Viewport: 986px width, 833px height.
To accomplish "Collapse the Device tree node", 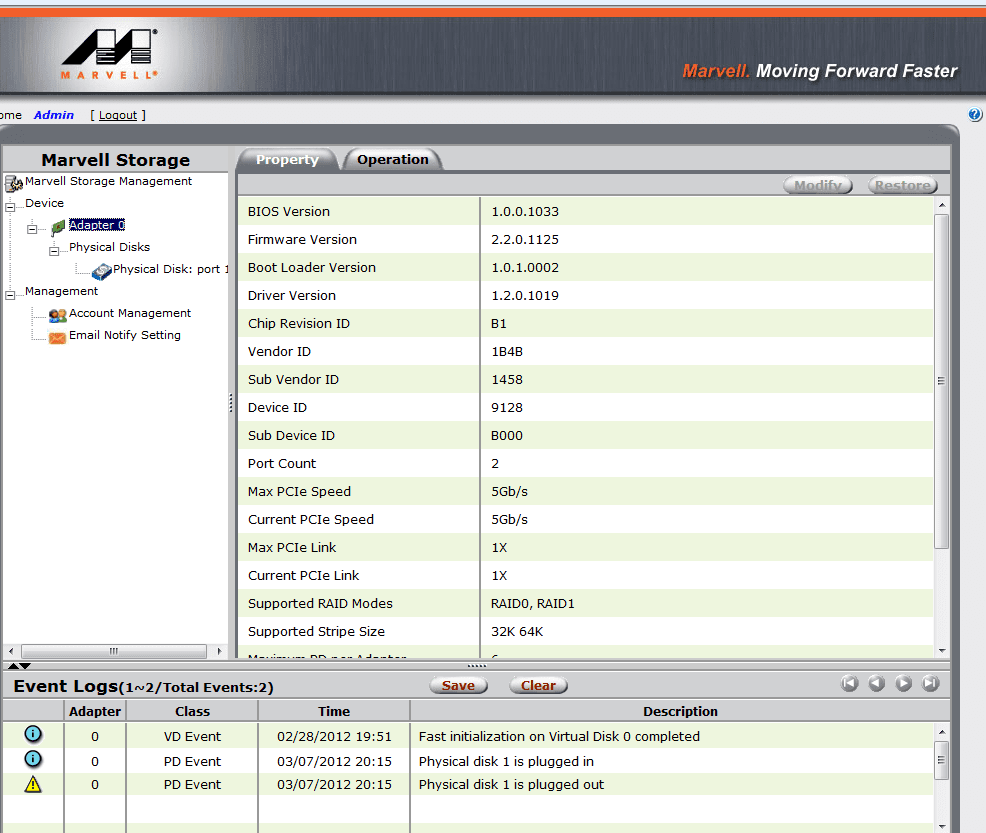I will [10, 207].
